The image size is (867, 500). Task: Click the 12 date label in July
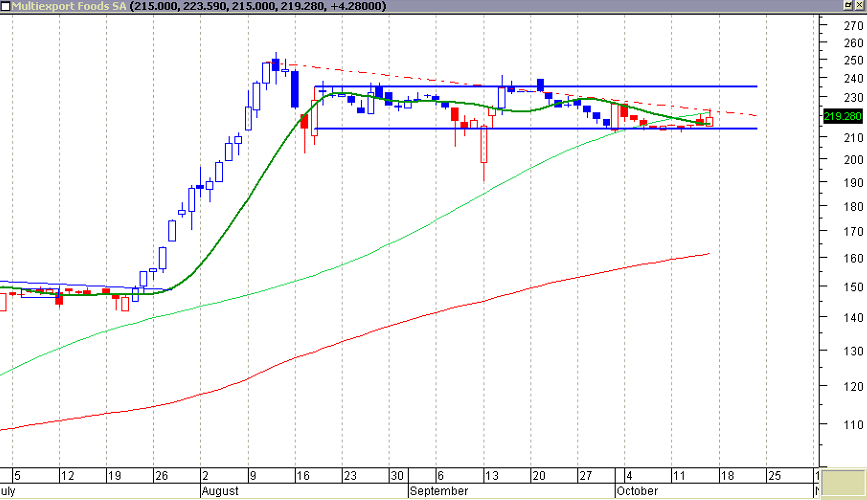(x=67, y=476)
